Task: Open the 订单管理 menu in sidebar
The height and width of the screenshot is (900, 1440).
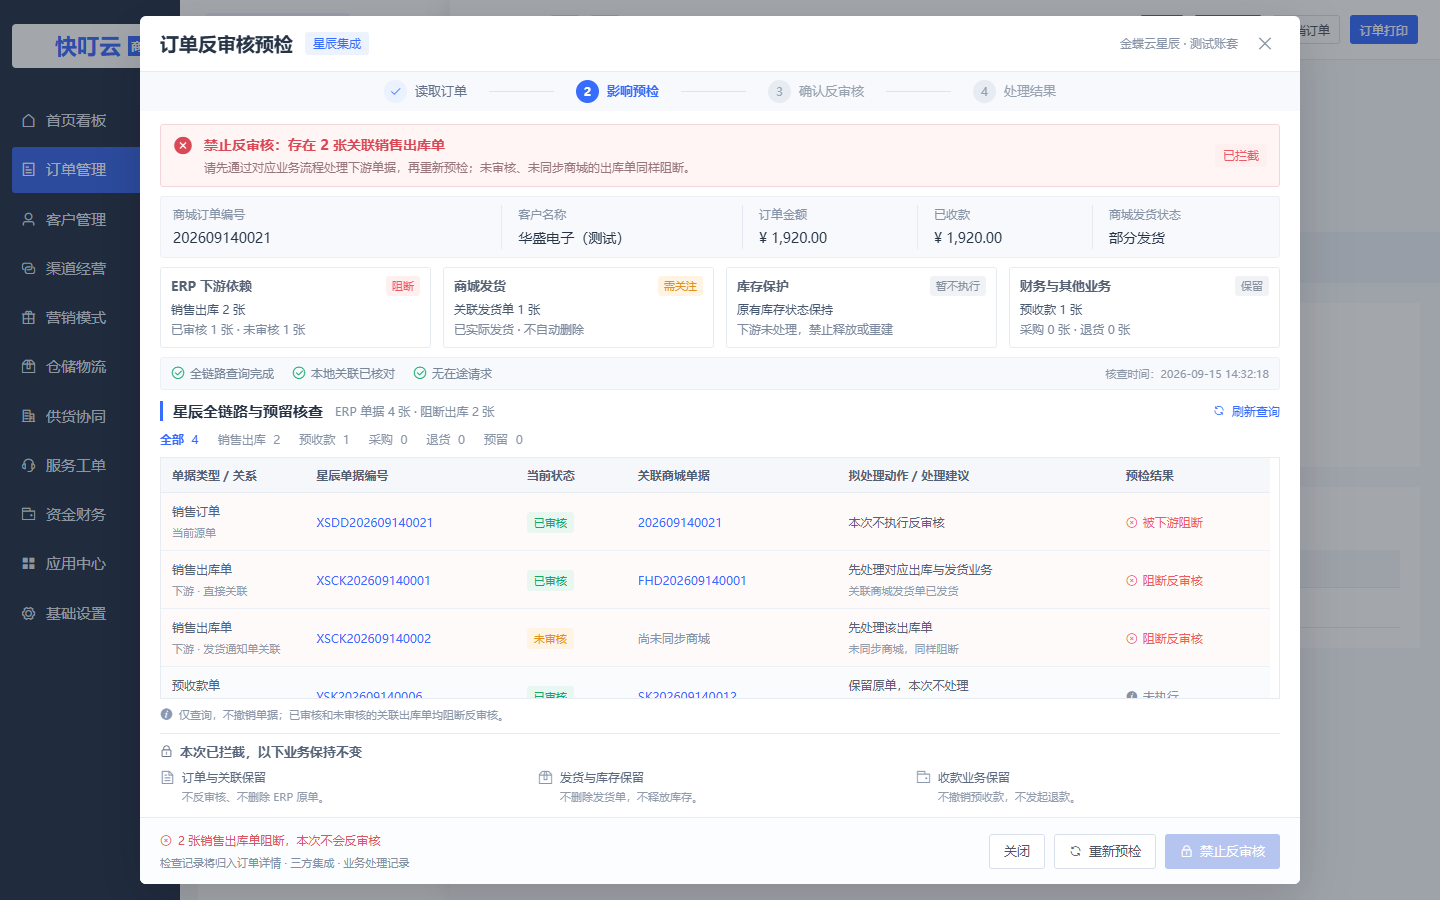Action: [76, 170]
